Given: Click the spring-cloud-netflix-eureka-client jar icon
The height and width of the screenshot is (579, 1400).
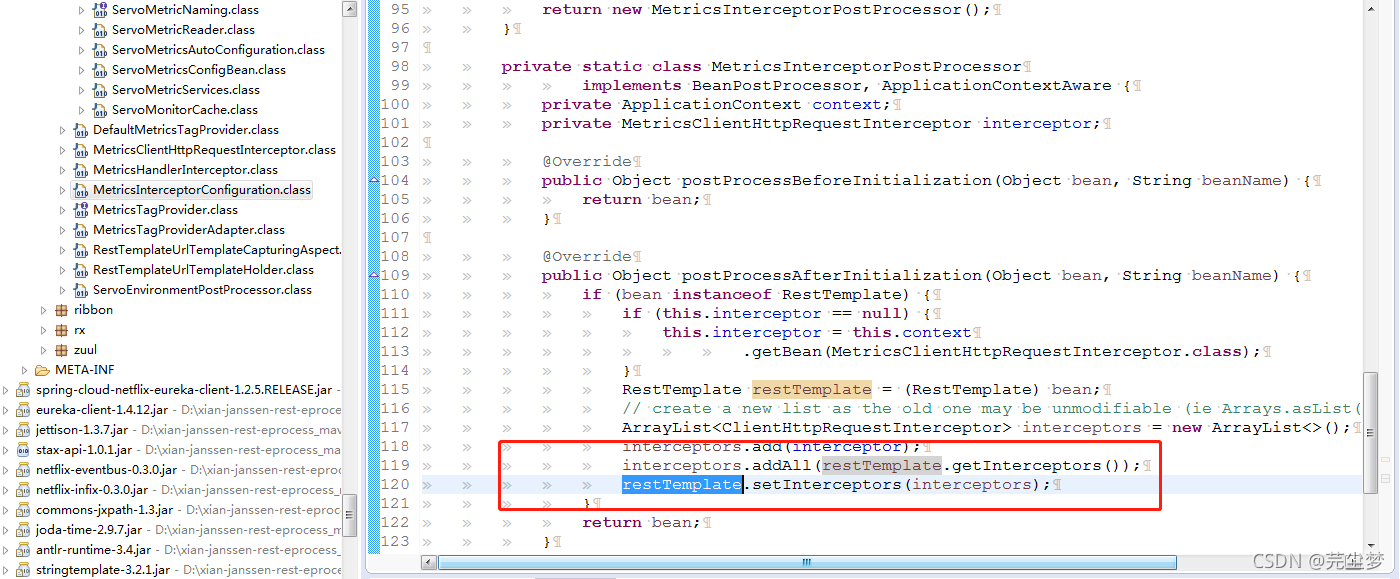Looking at the screenshot, I should [24, 390].
